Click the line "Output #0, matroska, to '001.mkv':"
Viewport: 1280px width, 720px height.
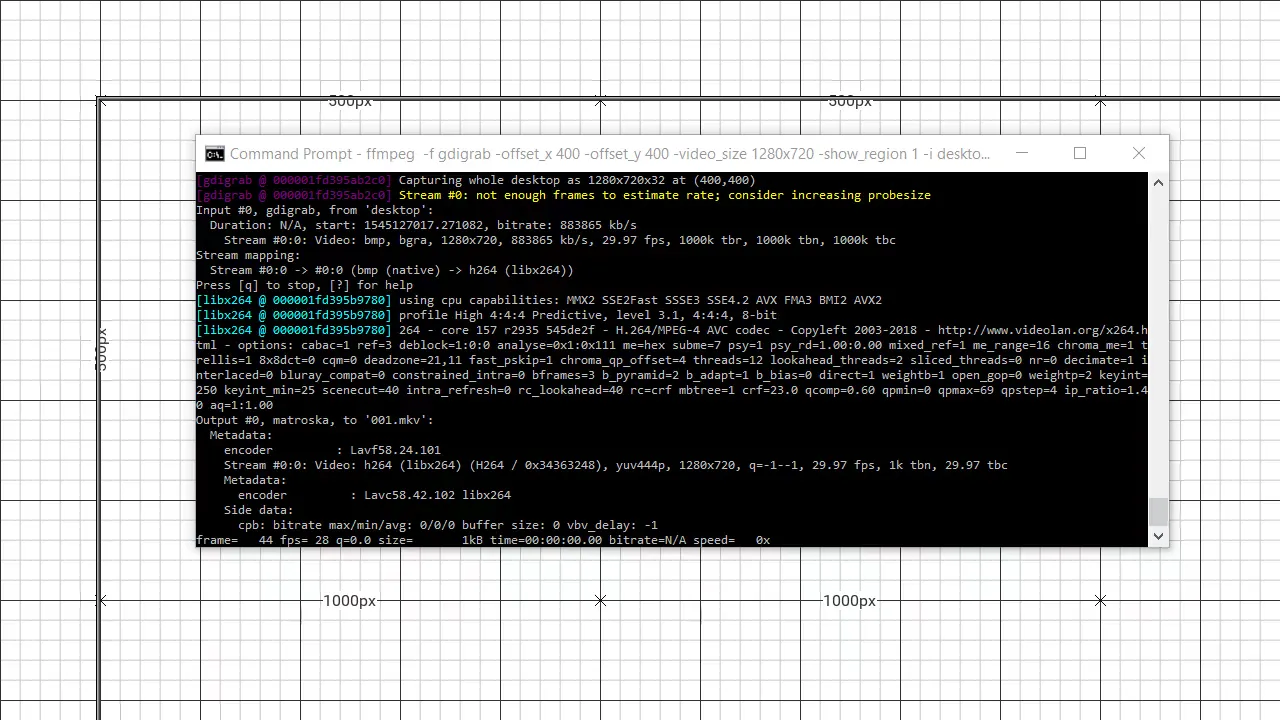click(x=315, y=420)
